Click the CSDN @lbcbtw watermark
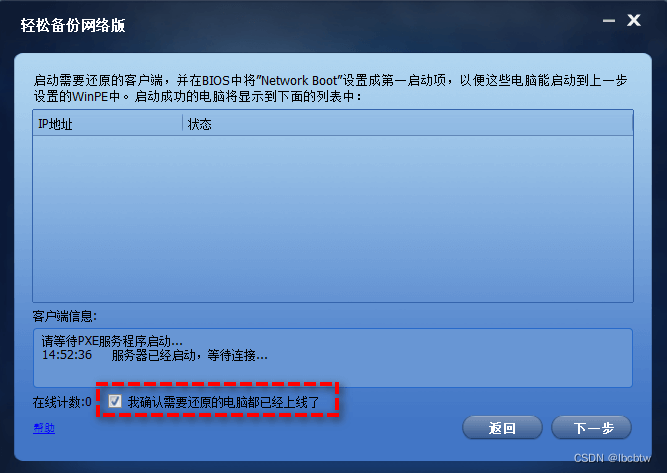 click(612, 458)
